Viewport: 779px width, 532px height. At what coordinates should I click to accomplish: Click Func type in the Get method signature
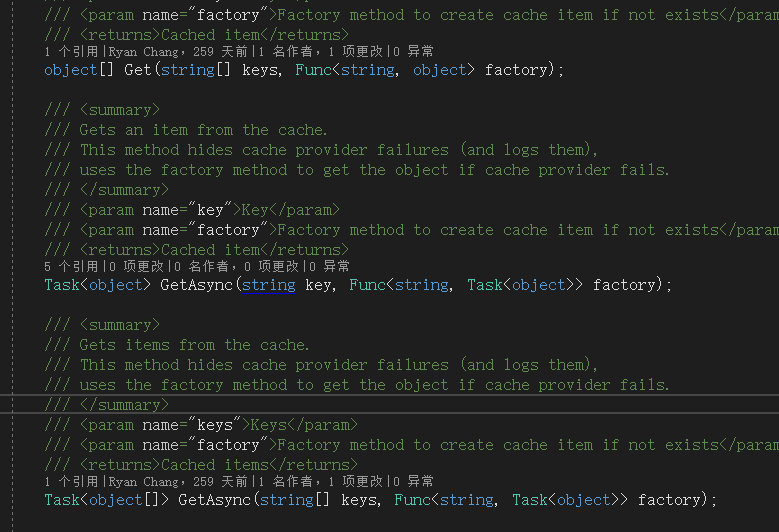[313, 70]
